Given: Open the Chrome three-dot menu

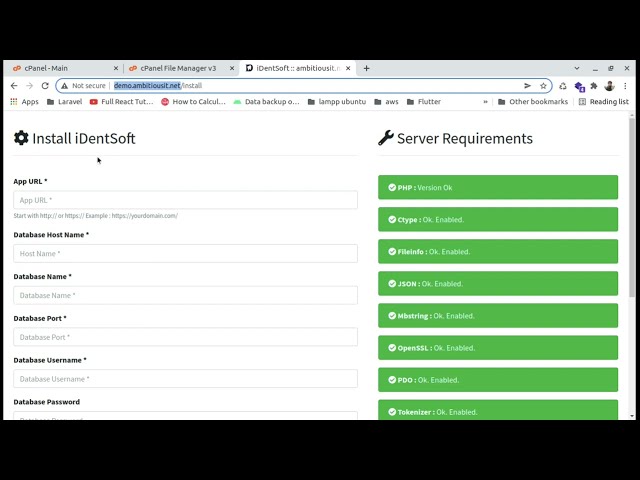Looking at the screenshot, I should point(625,86).
